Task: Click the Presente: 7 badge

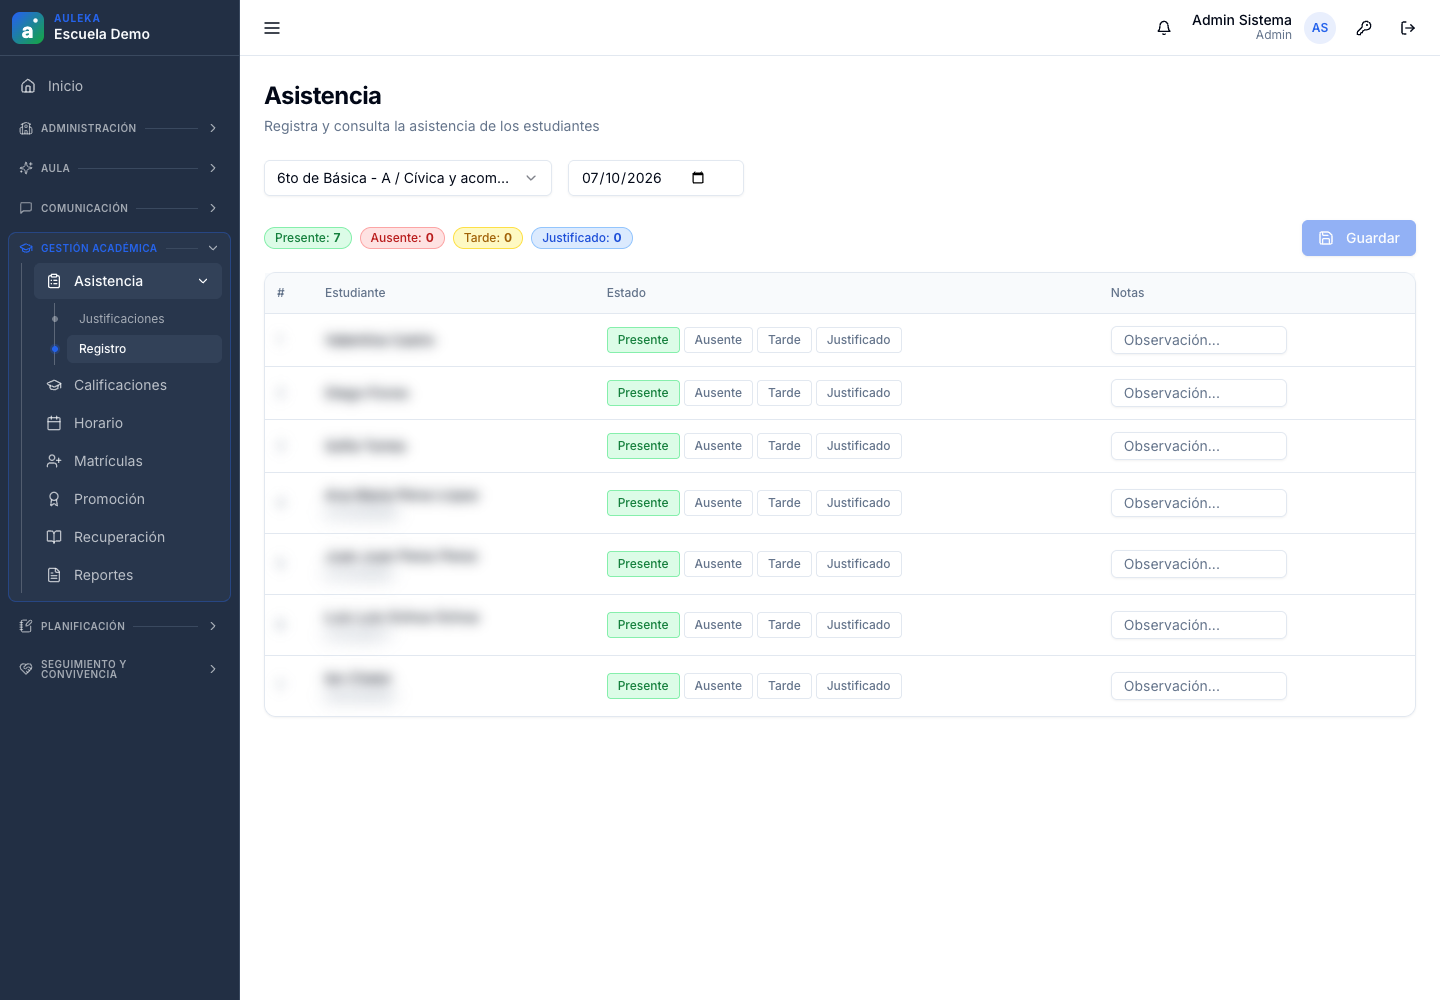Action: click(308, 238)
